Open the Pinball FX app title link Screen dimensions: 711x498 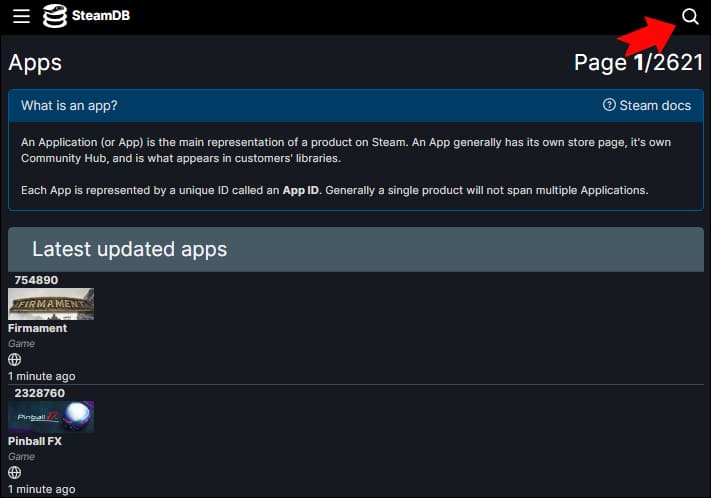pyautogui.click(x=35, y=441)
